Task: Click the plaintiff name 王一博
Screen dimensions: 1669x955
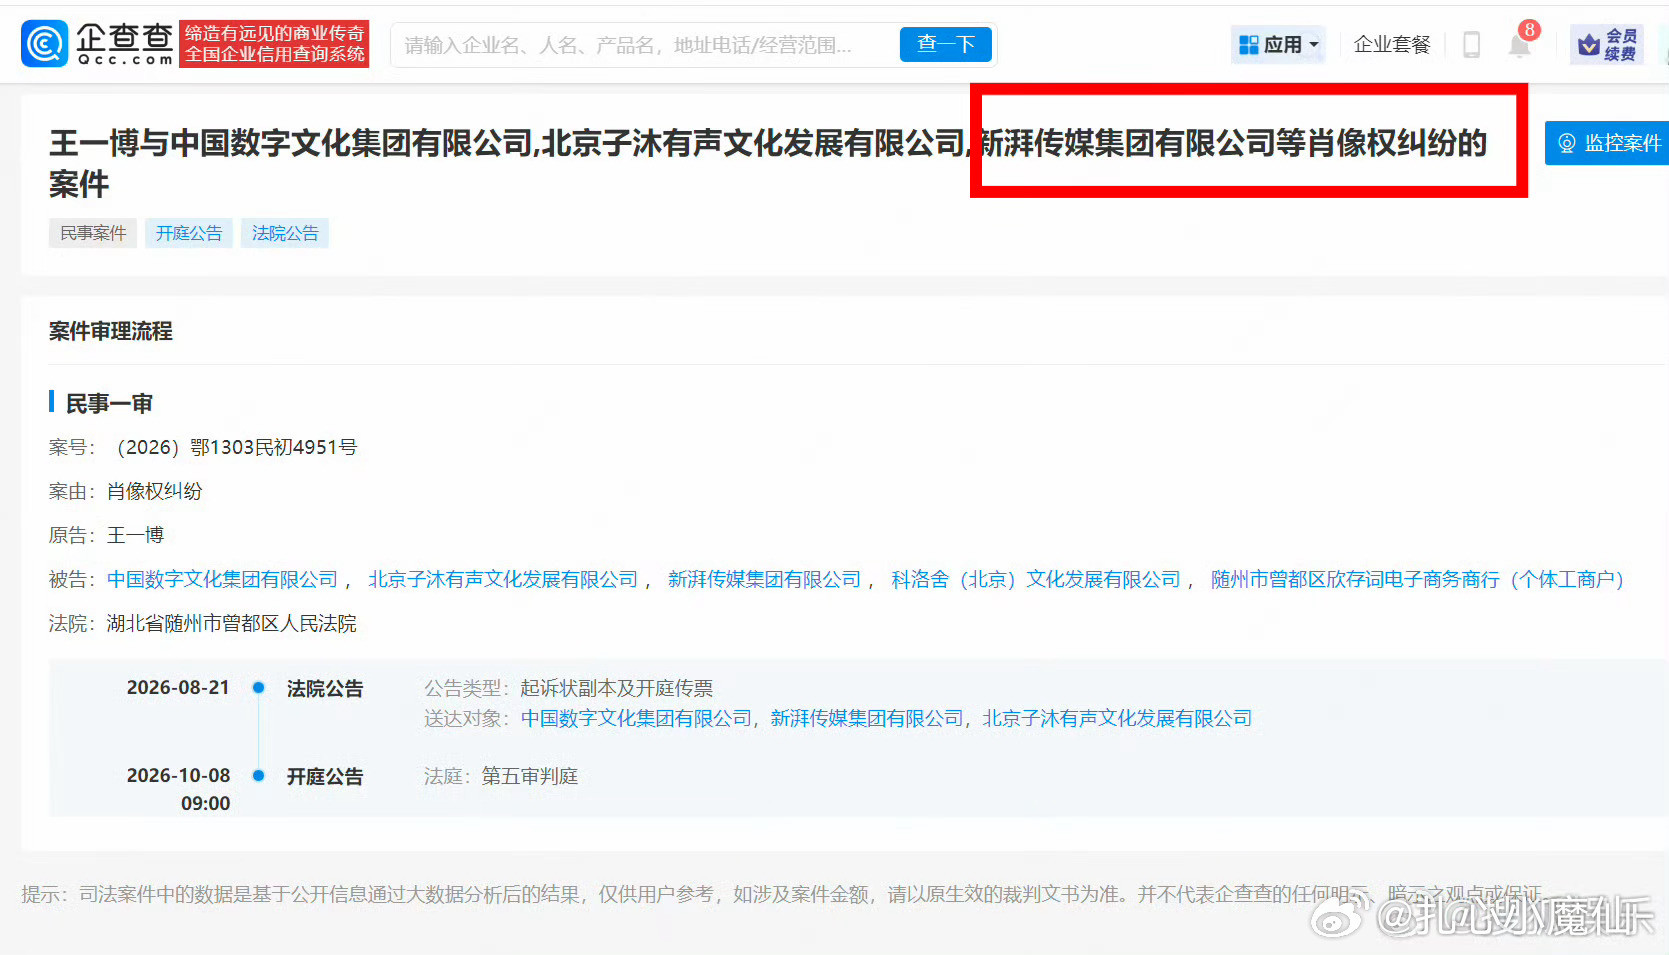Action: coord(135,535)
